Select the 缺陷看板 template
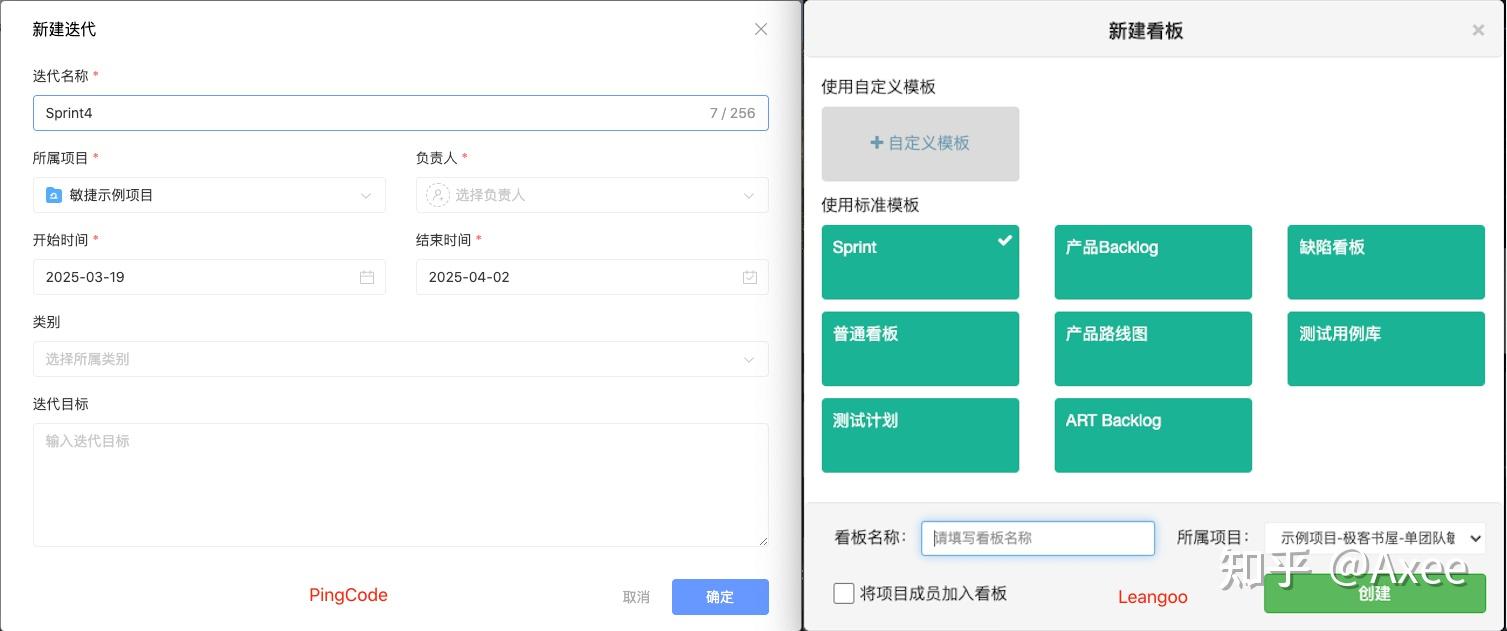Viewport: 1507px width, 631px height. coord(1386,262)
